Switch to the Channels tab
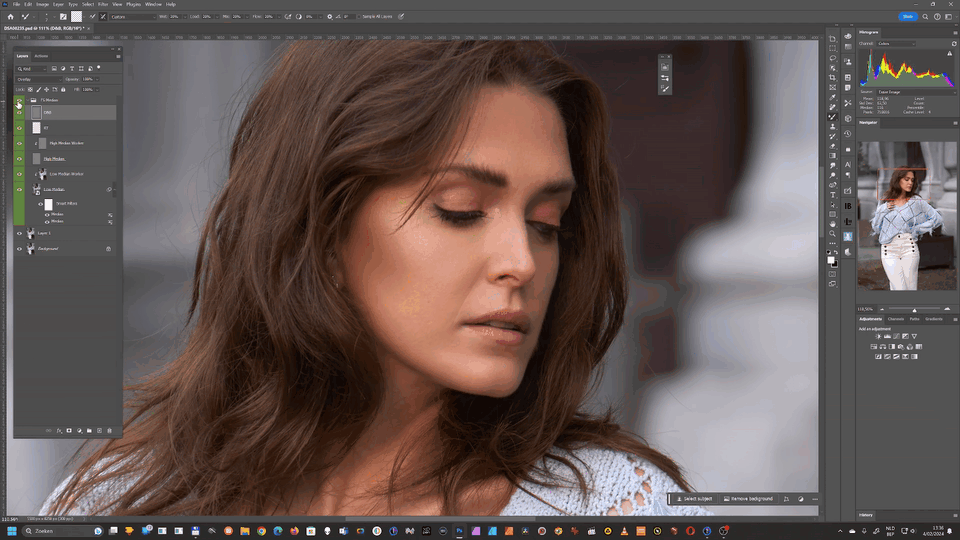Viewport: 960px width, 540px height. point(896,319)
